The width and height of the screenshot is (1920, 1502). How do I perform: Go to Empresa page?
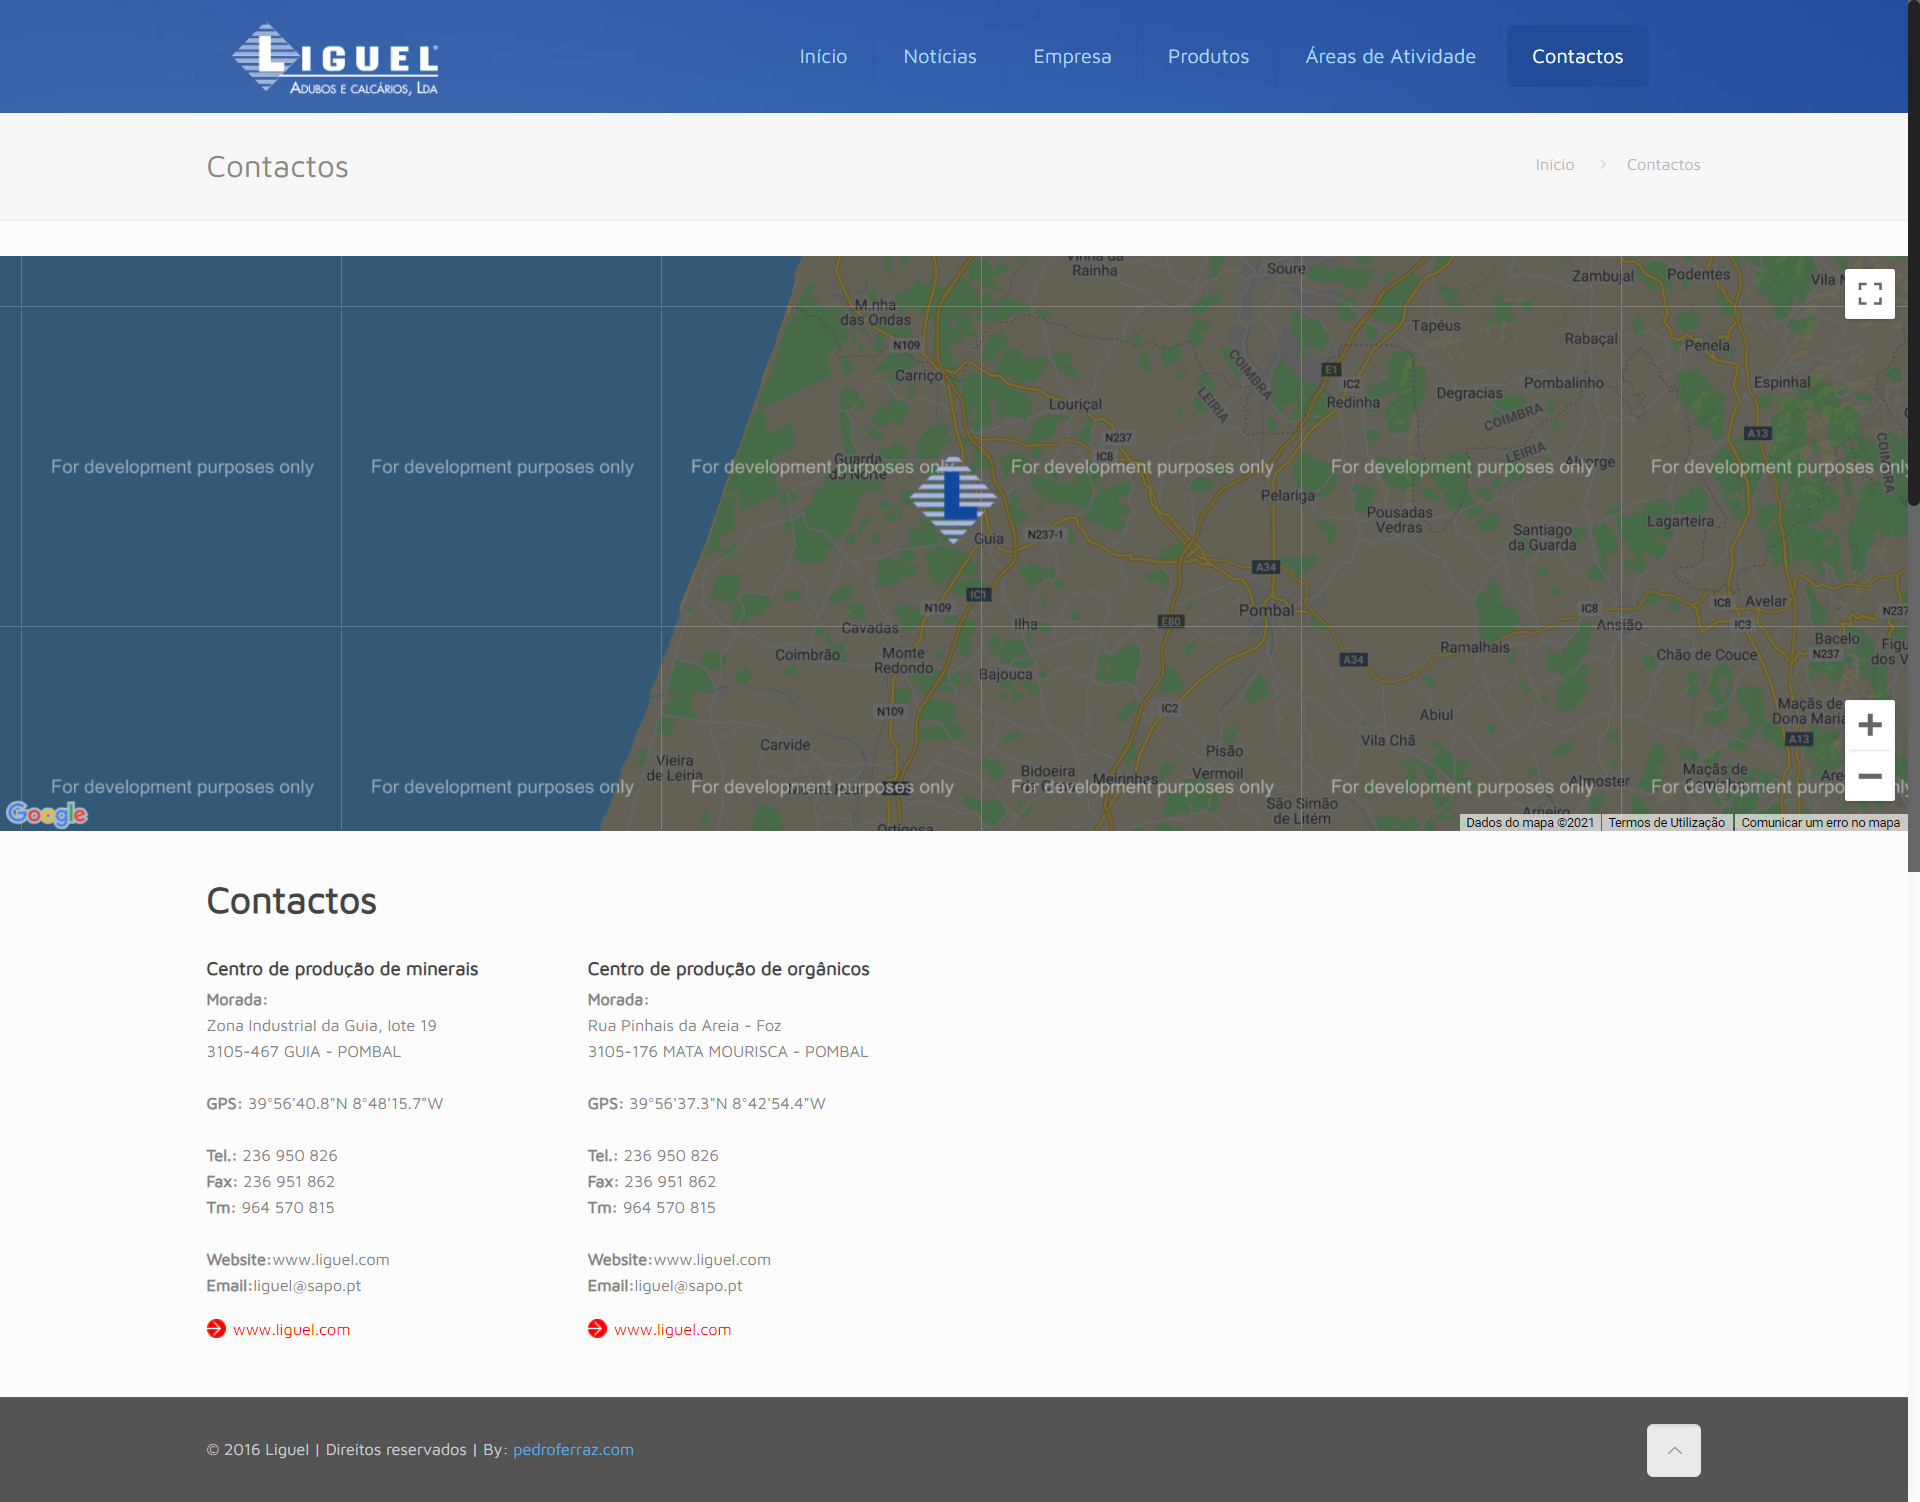point(1071,57)
